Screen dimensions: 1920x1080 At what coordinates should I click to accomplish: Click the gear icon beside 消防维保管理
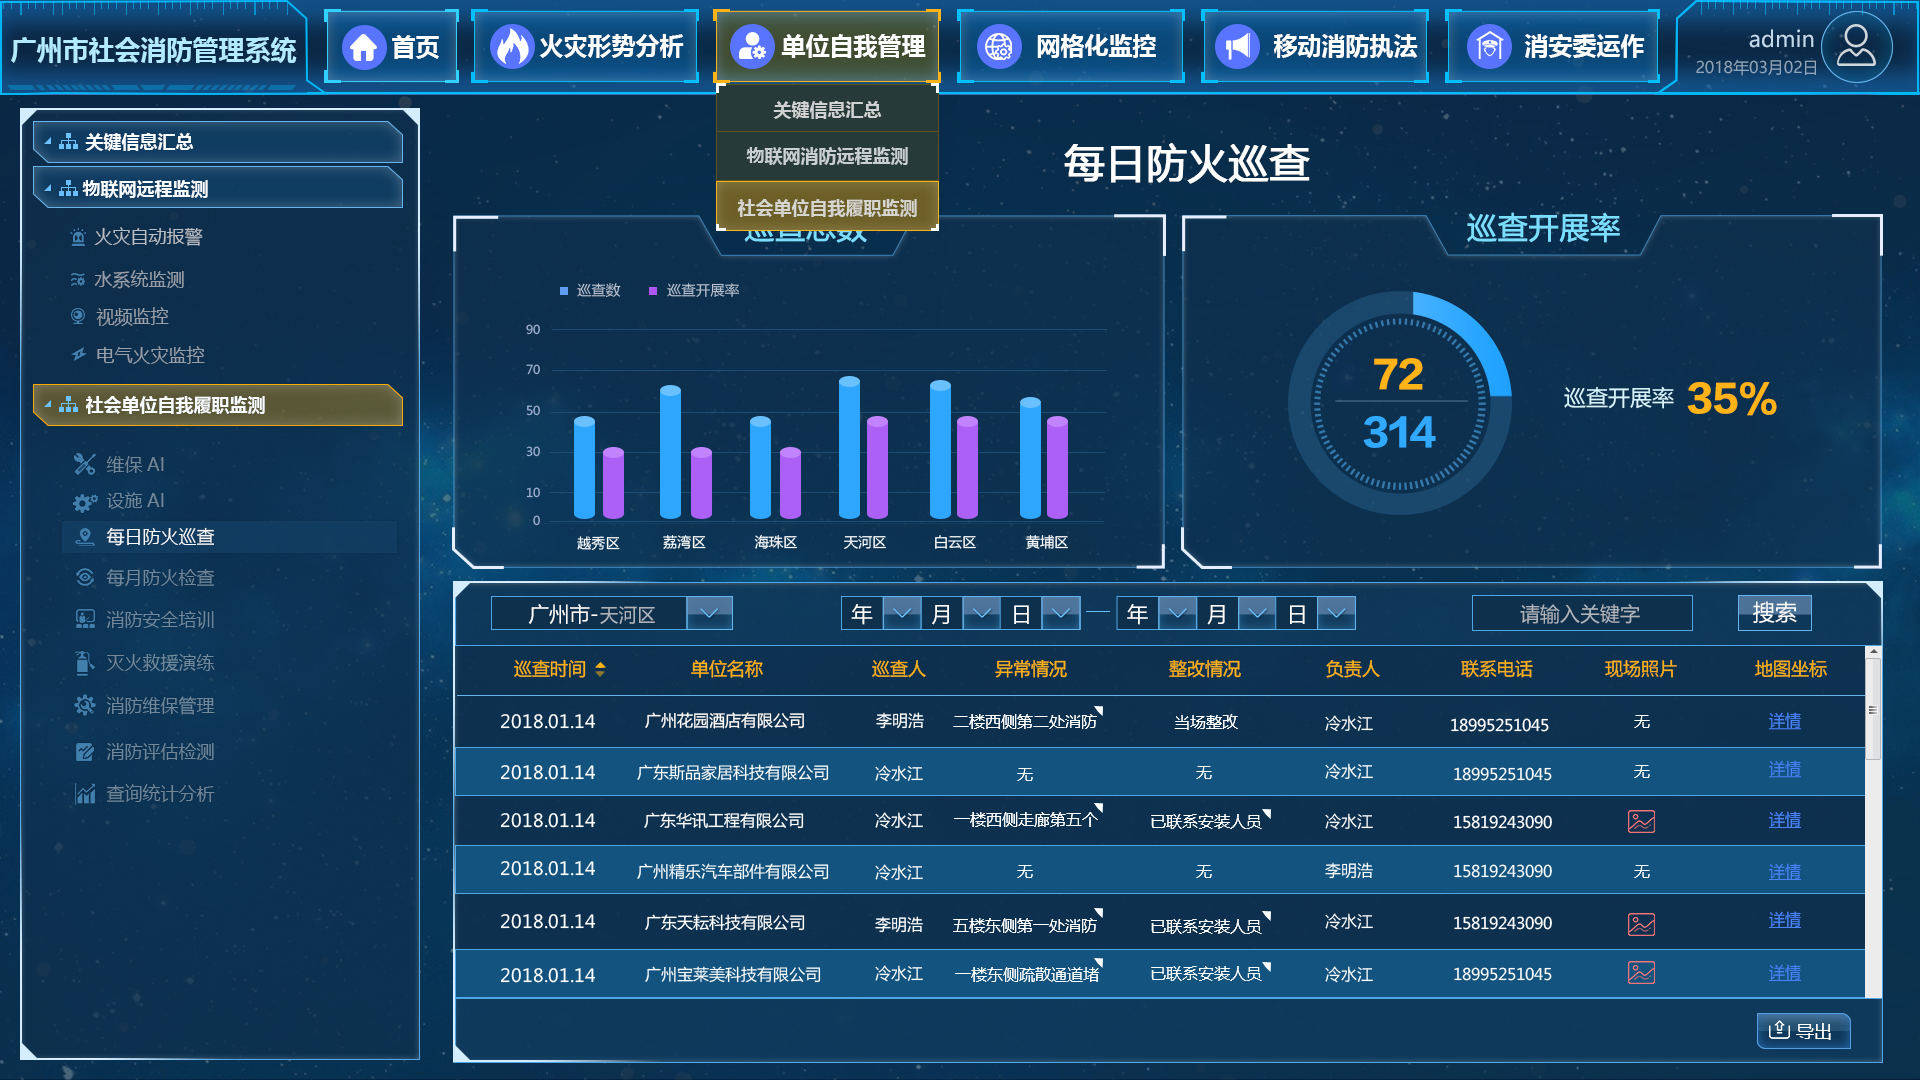(85, 705)
